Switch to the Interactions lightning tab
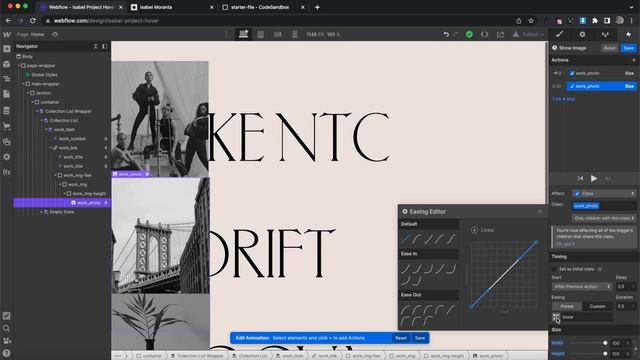 pyautogui.click(x=629, y=35)
